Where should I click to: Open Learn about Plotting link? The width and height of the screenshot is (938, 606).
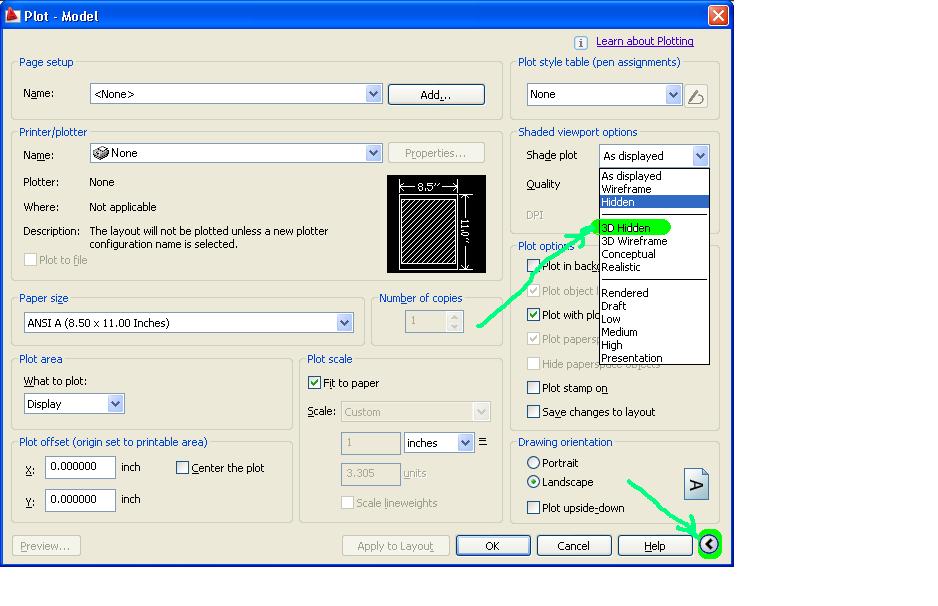(x=645, y=41)
